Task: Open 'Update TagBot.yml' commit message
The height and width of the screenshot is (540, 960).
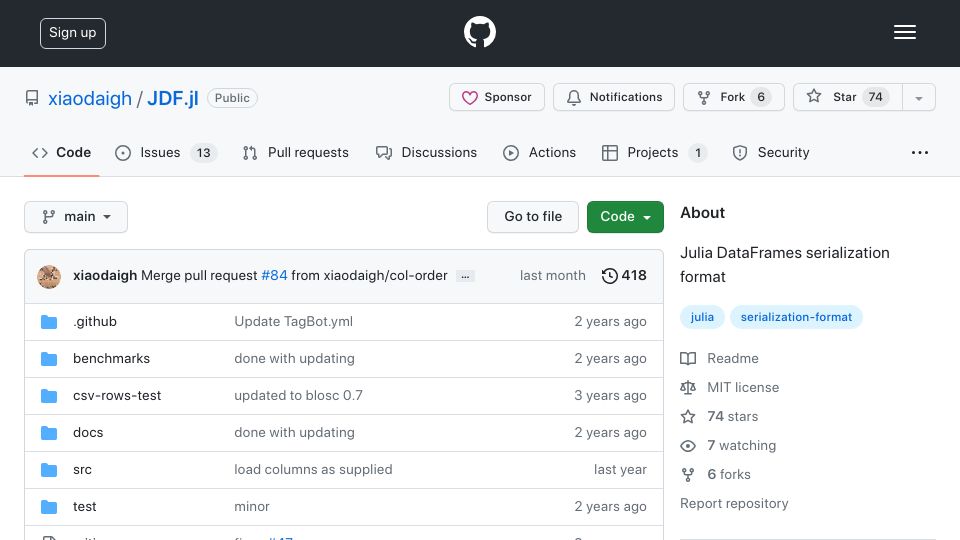Action: pyautogui.click(x=293, y=321)
